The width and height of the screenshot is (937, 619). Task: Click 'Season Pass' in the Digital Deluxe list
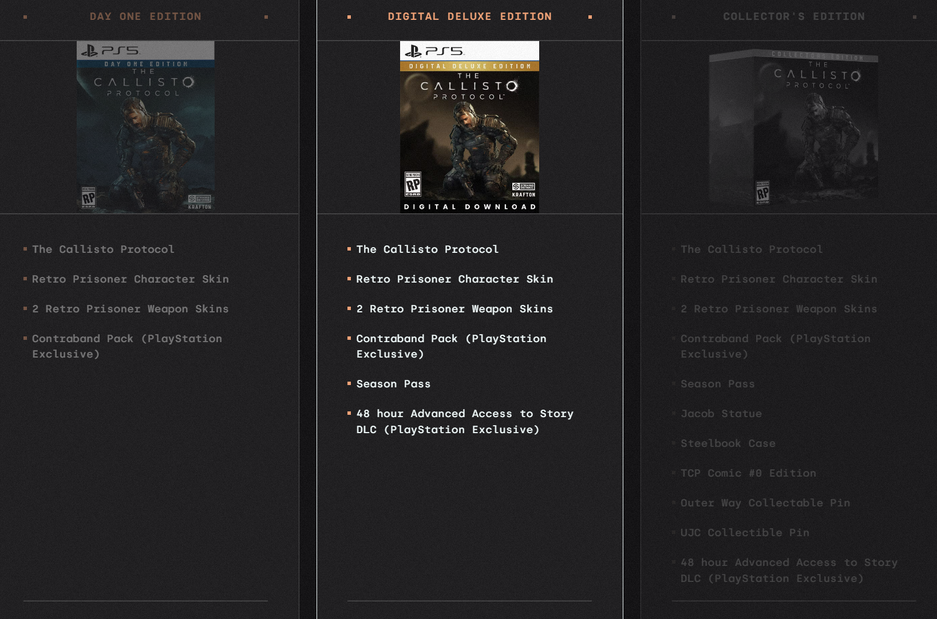[393, 384]
